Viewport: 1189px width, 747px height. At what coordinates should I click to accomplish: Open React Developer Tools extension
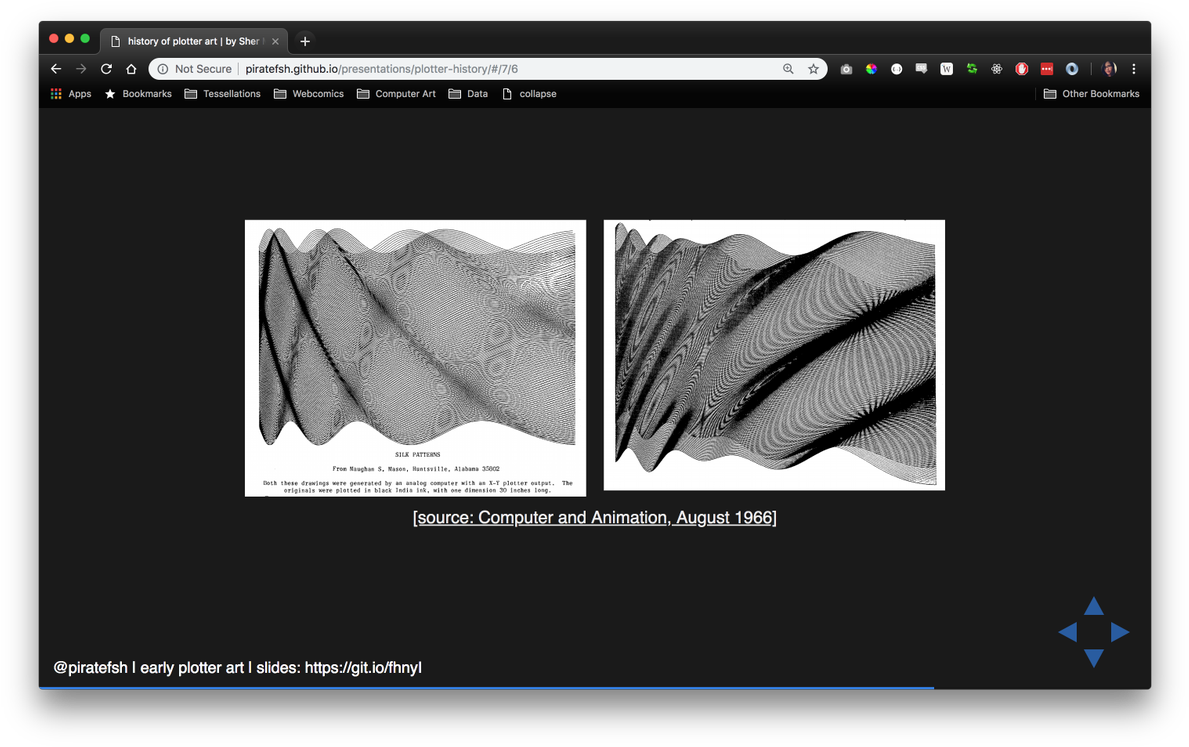[996, 69]
